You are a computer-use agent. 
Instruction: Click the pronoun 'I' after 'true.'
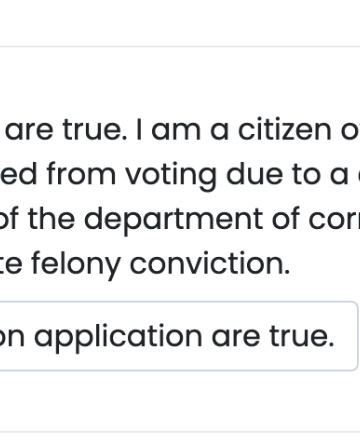coord(139,130)
